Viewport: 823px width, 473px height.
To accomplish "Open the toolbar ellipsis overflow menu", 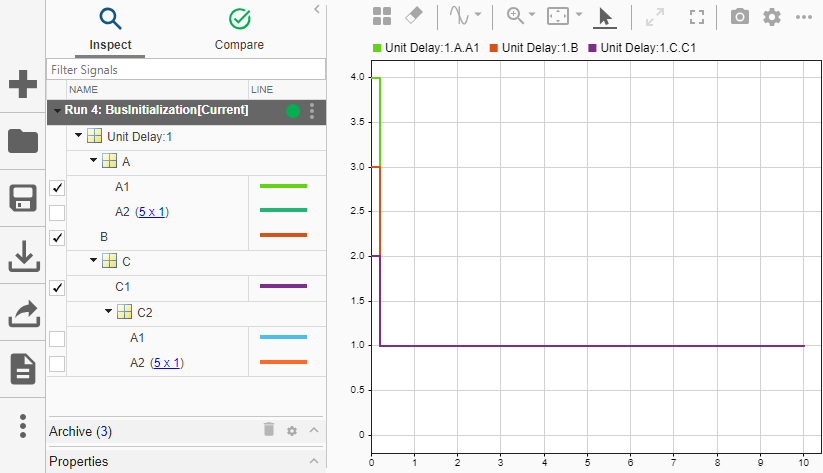I will (x=804, y=17).
